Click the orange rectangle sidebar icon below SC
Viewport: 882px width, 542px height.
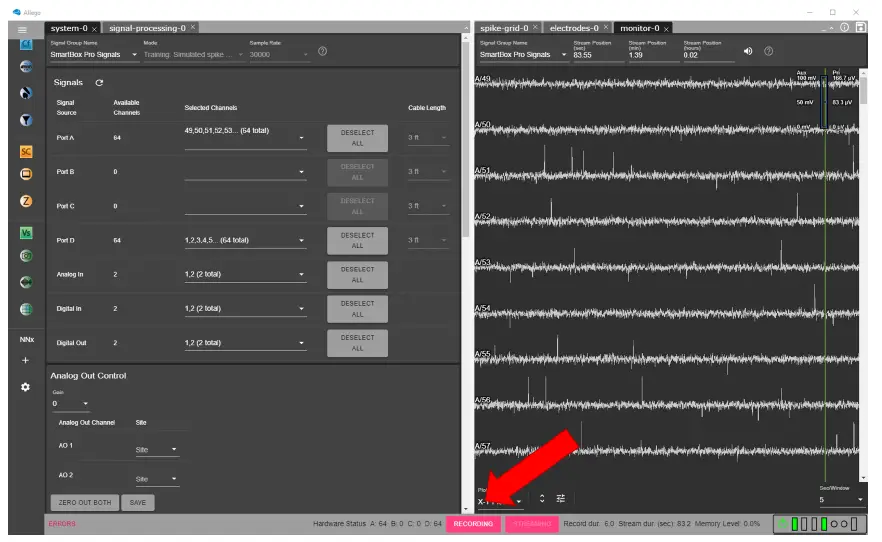click(x=26, y=174)
